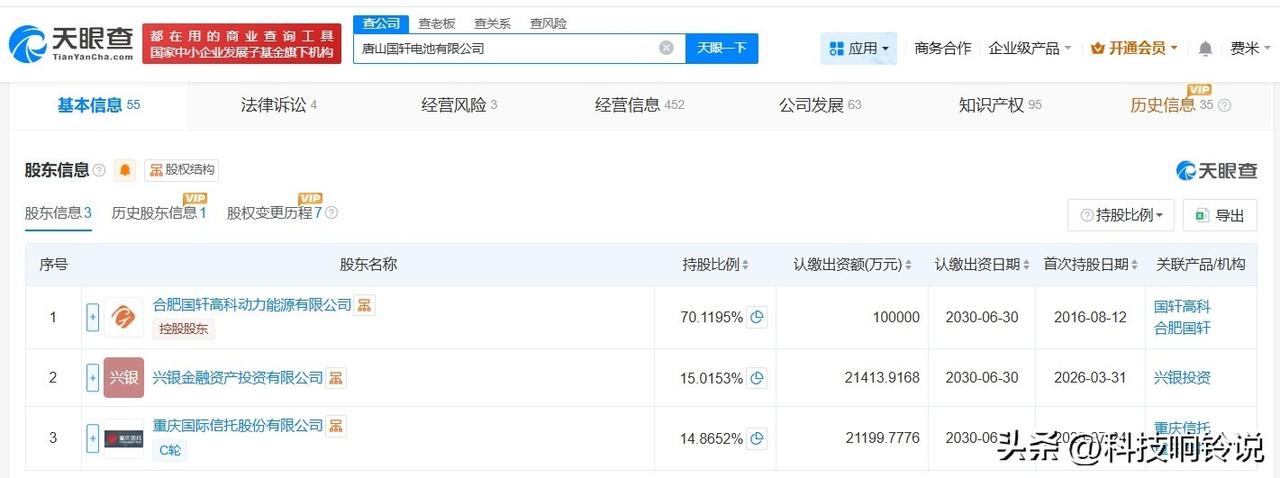The image size is (1280, 478).
Task: Click 重庆信托 company logo thumbnail
Action: coord(124,438)
